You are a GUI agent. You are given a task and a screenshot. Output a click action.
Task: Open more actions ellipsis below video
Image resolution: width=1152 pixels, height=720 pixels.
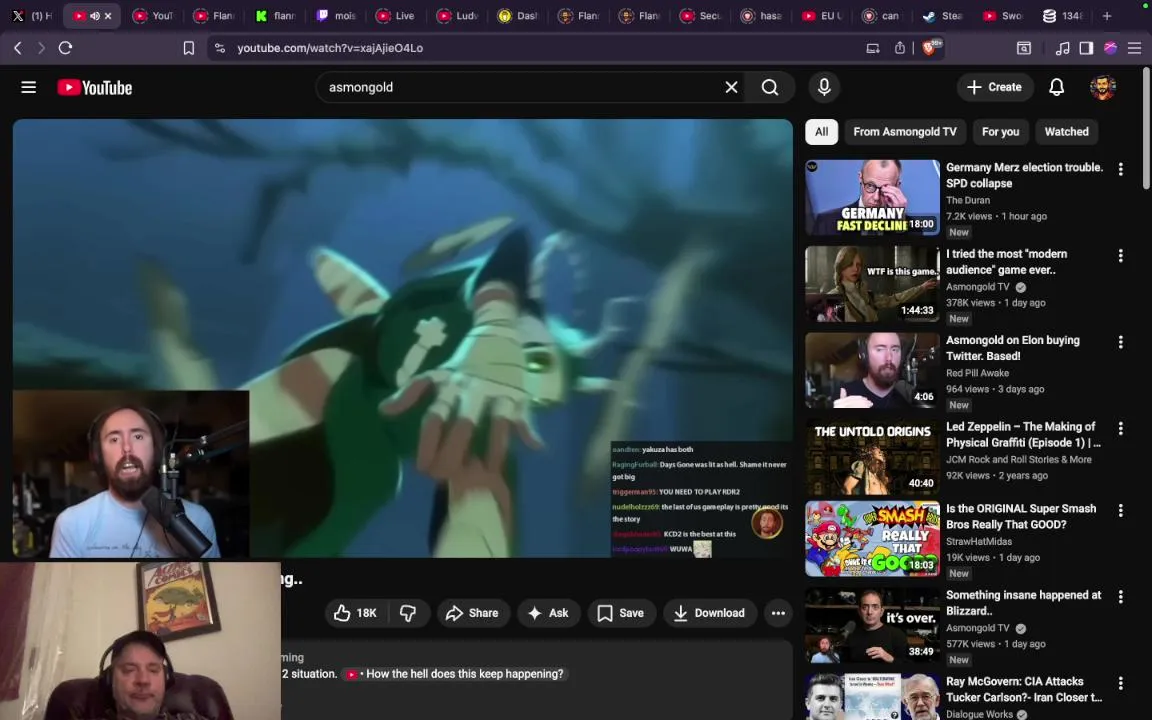pos(778,613)
